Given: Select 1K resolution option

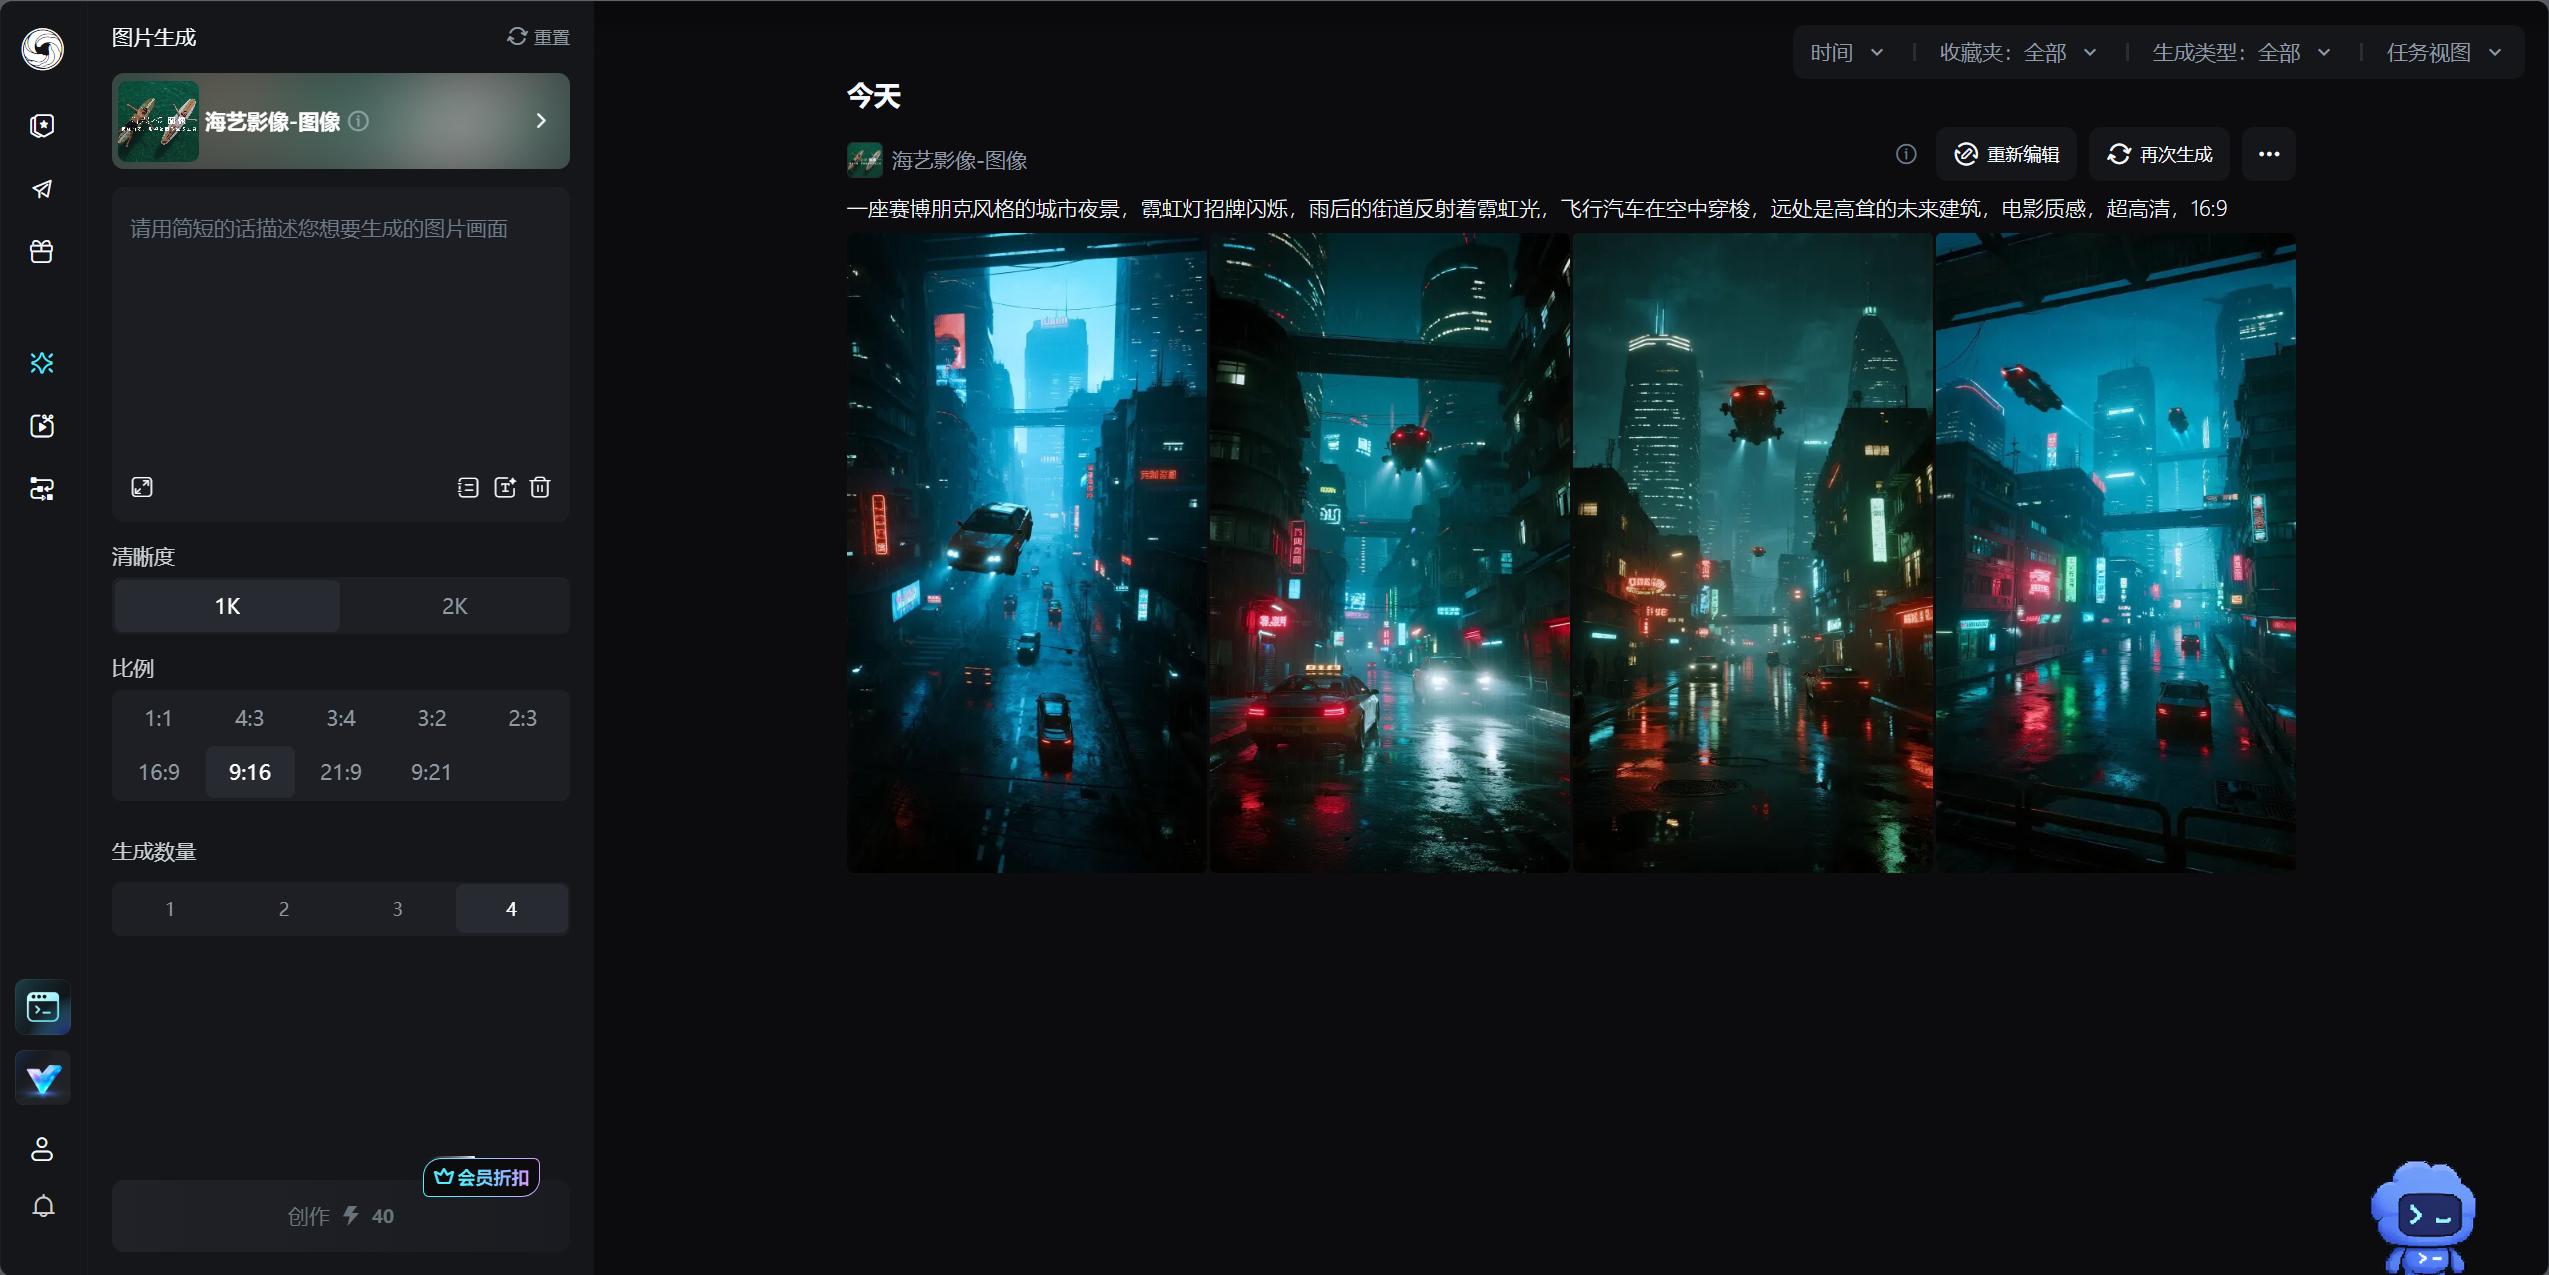Looking at the screenshot, I should (227, 606).
